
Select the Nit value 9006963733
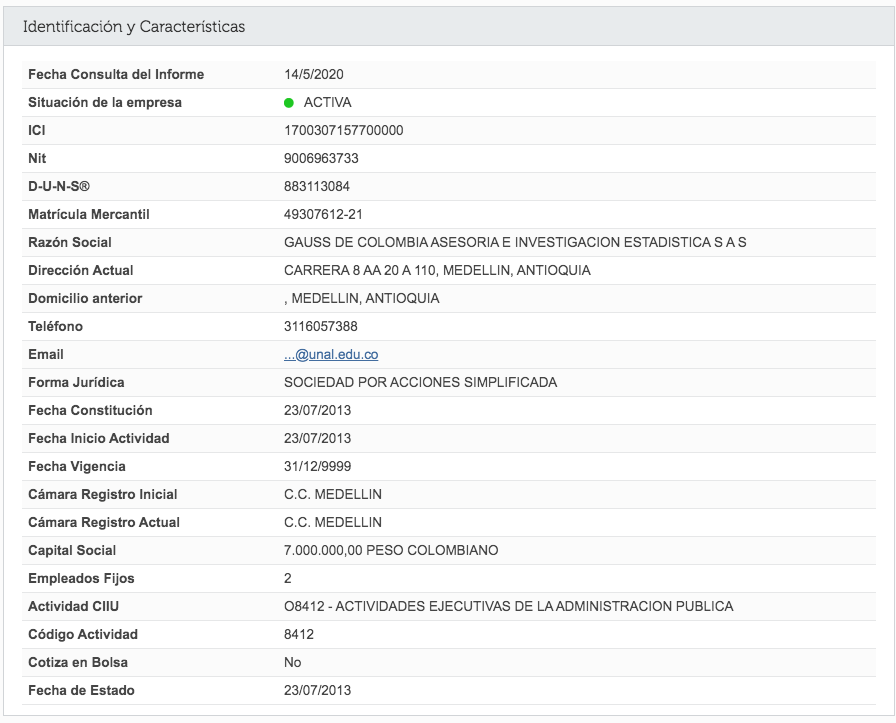[x=321, y=158]
